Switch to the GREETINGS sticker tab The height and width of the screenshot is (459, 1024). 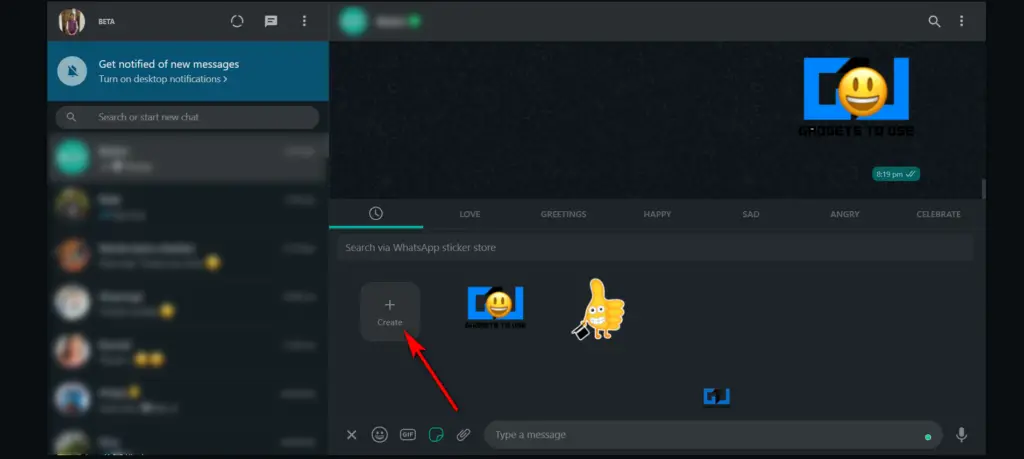click(x=564, y=214)
